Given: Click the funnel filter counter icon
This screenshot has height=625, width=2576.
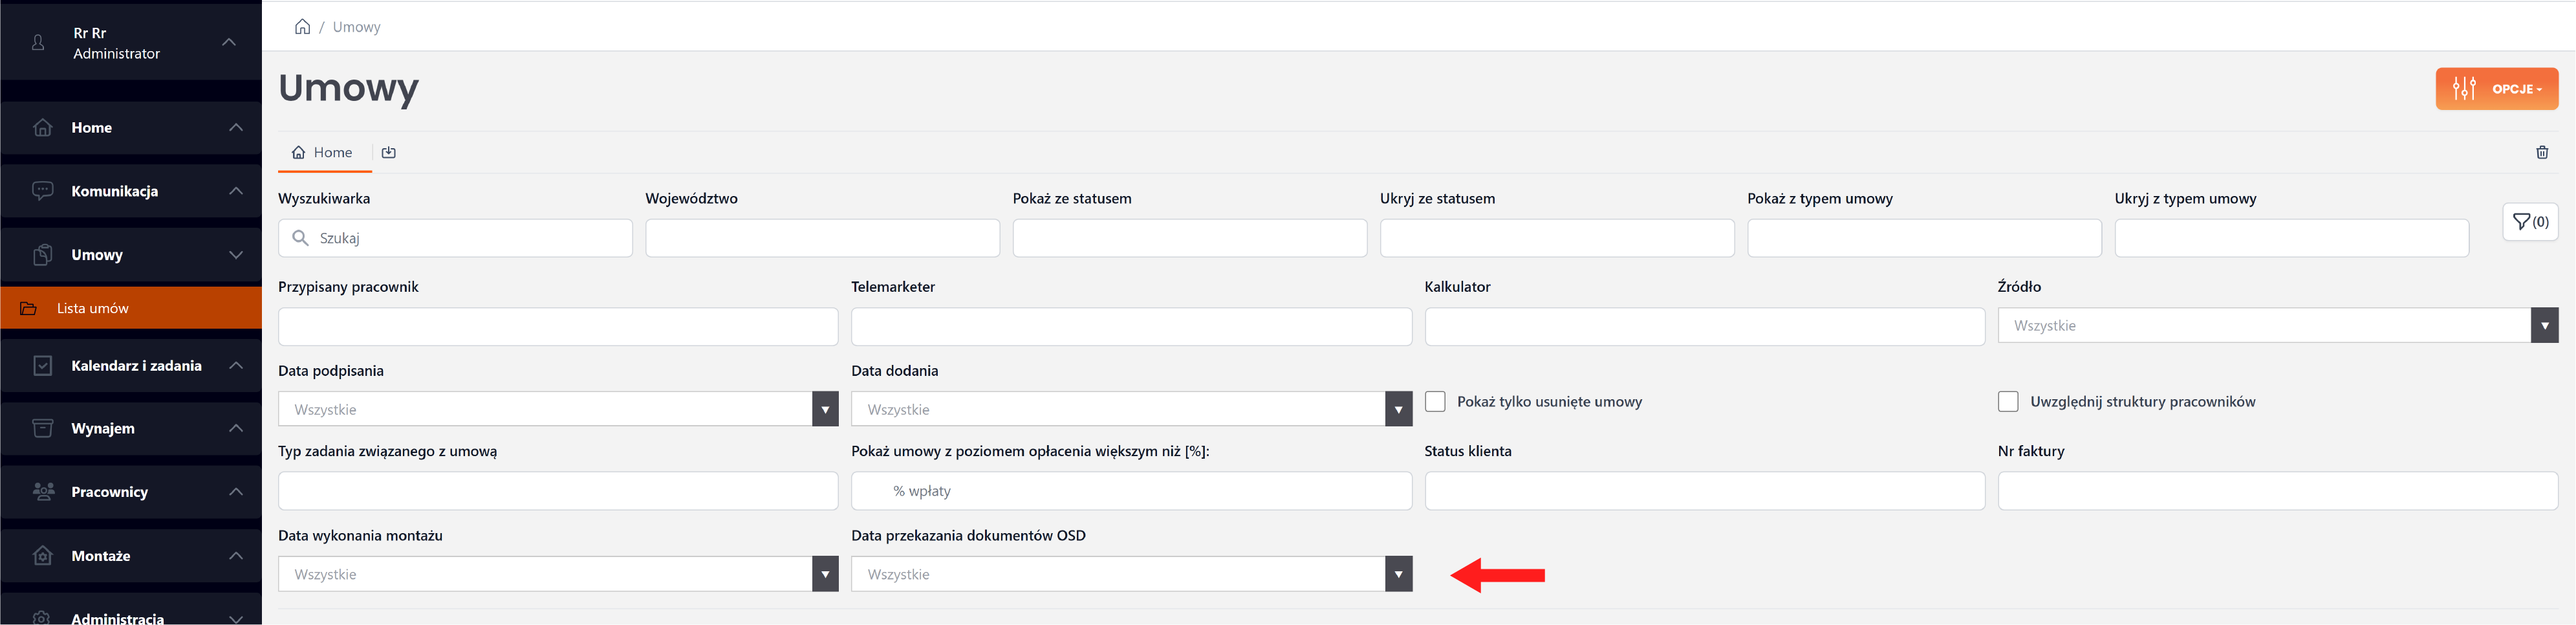Looking at the screenshot, I should 2530,222.
